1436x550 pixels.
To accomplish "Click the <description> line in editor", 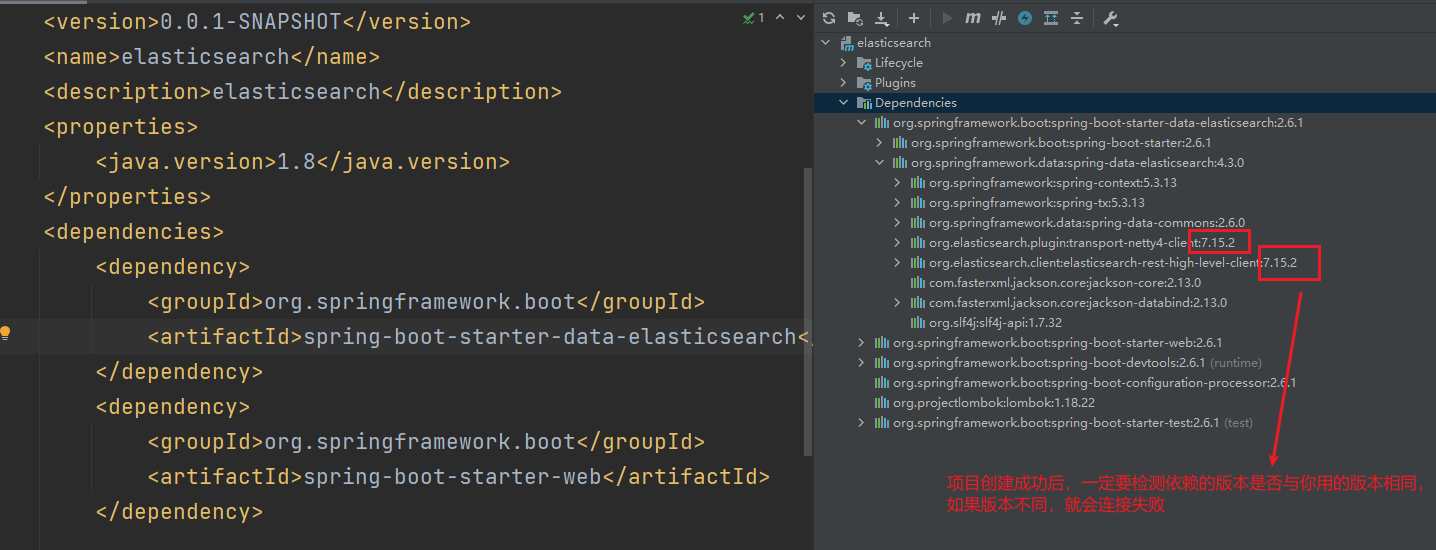I will point(303,92).
